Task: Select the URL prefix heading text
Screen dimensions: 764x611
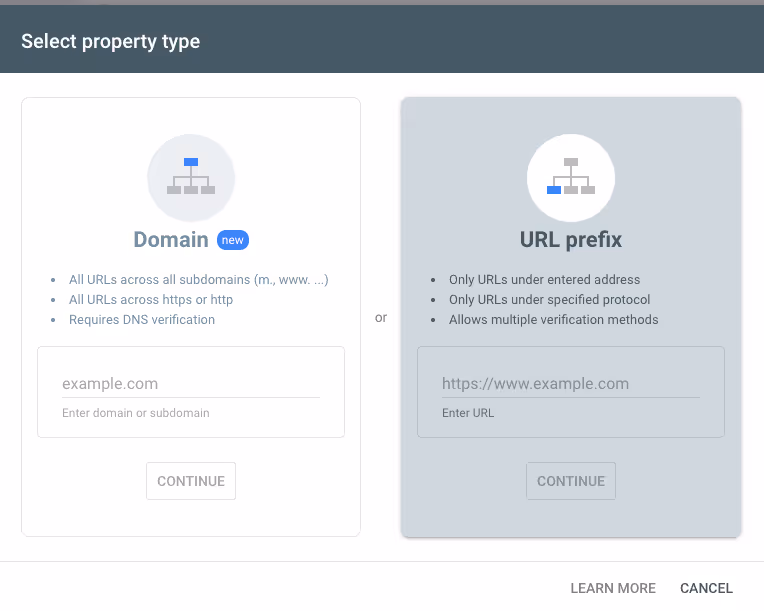Action: click(x=571, y=240)
